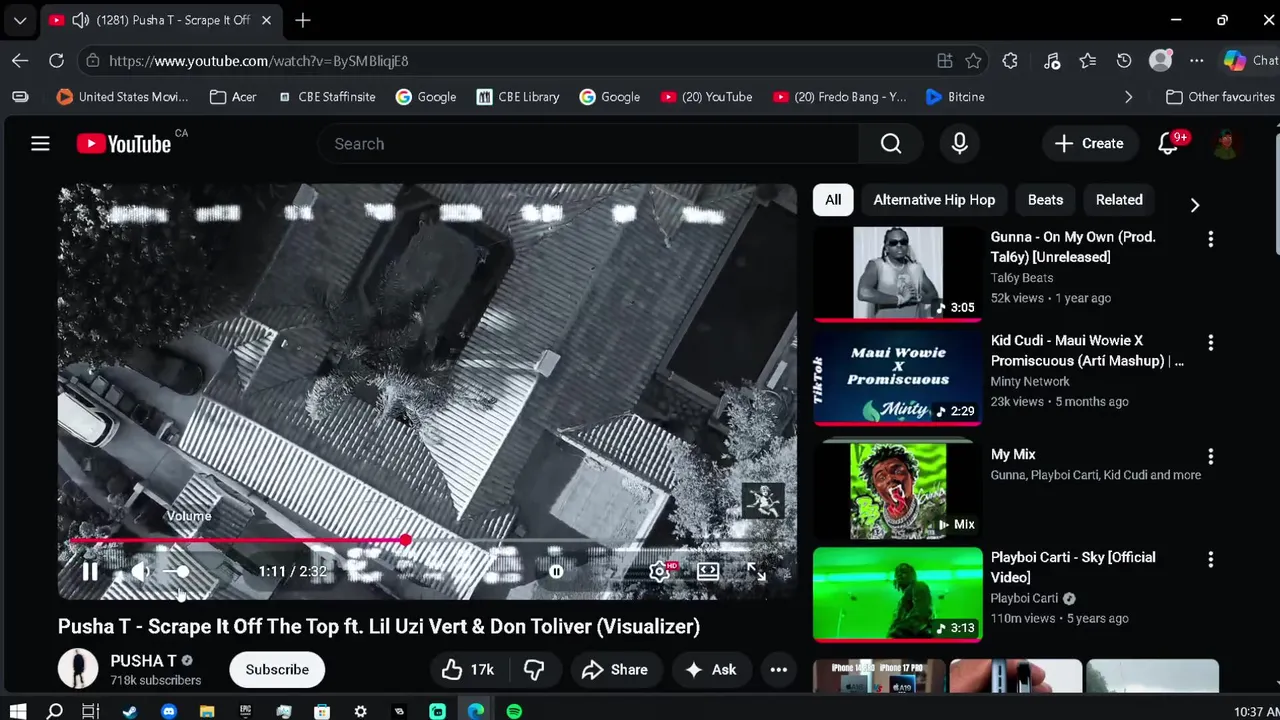The image size is (1280, 720).
Task: Go to the YouTube home logo
Action: [x=124, y=144]
